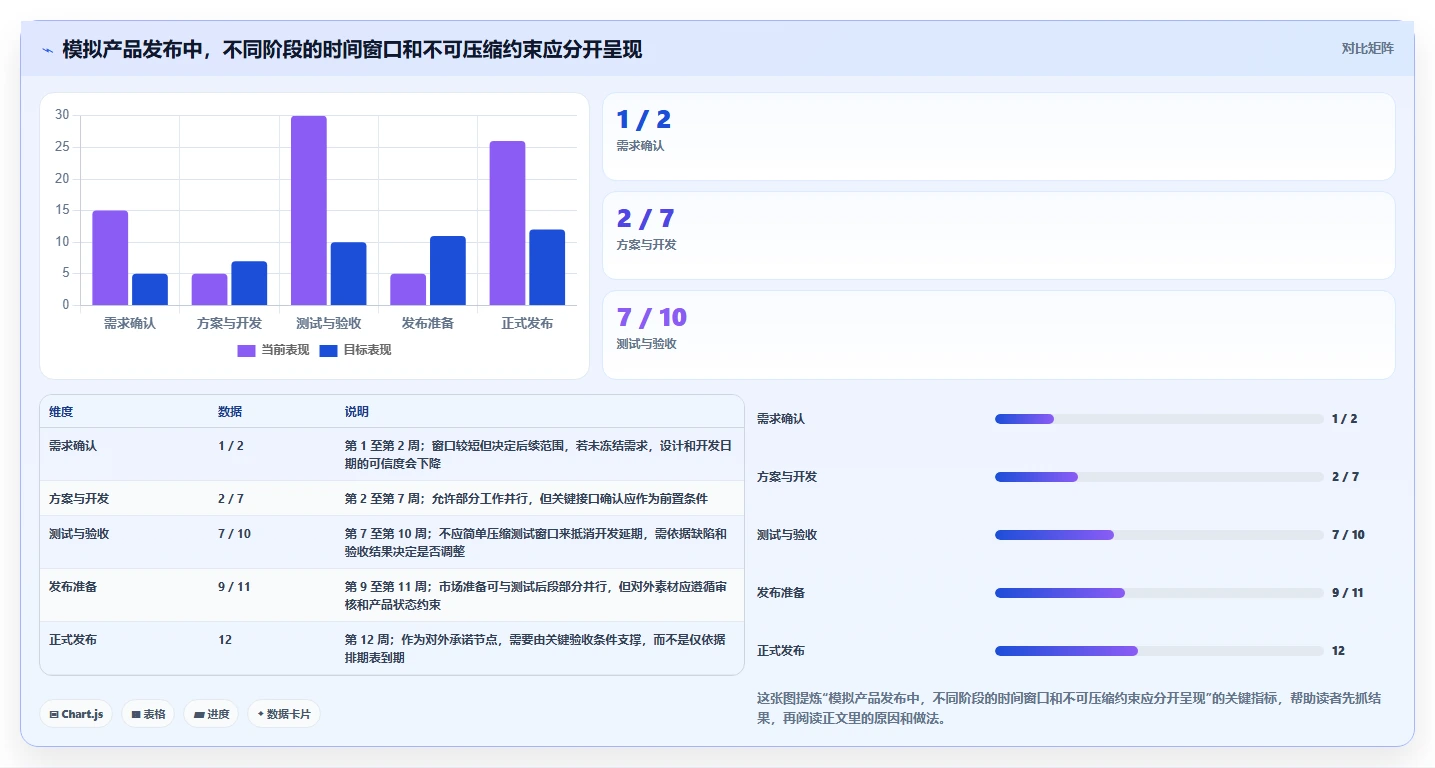Click the 方案与开发 blue bar in chart
1435x768 pixels.
[x=249, y=283]
